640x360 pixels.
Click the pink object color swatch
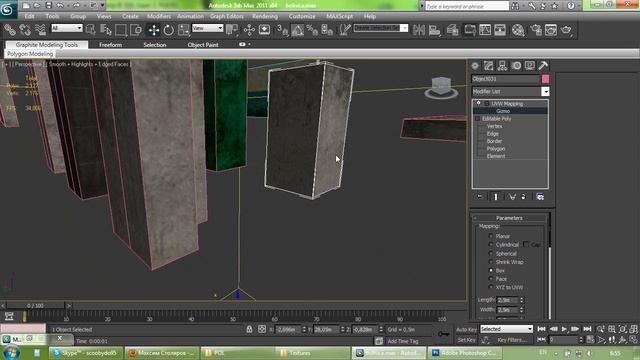[545, 79]
